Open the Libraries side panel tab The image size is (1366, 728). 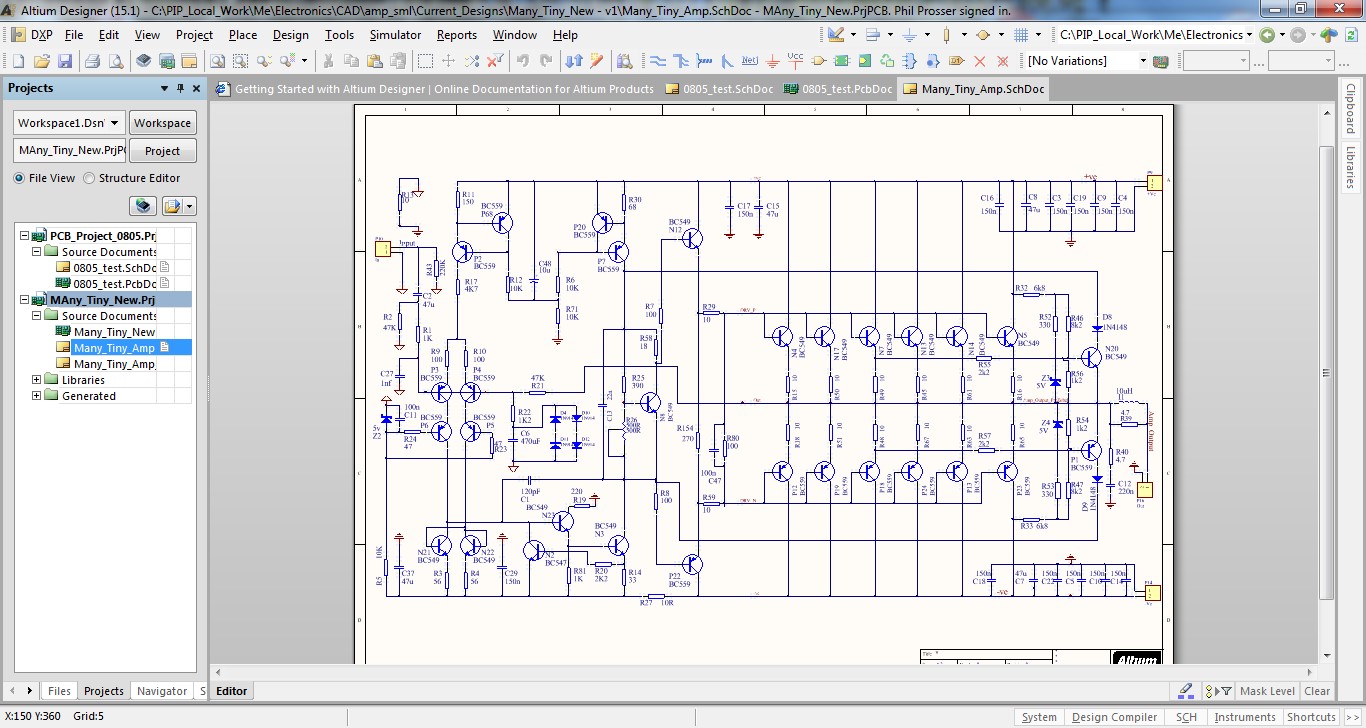(x=1351, y=167)
